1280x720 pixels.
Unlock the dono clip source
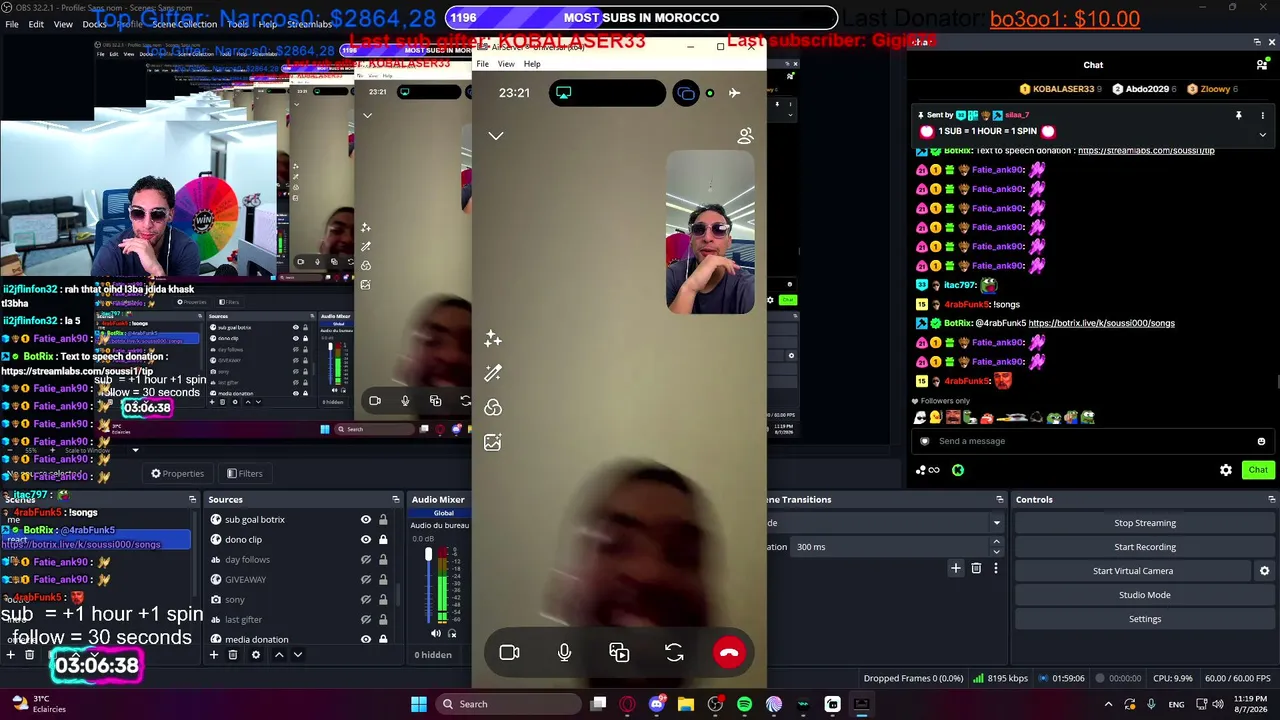383,540
